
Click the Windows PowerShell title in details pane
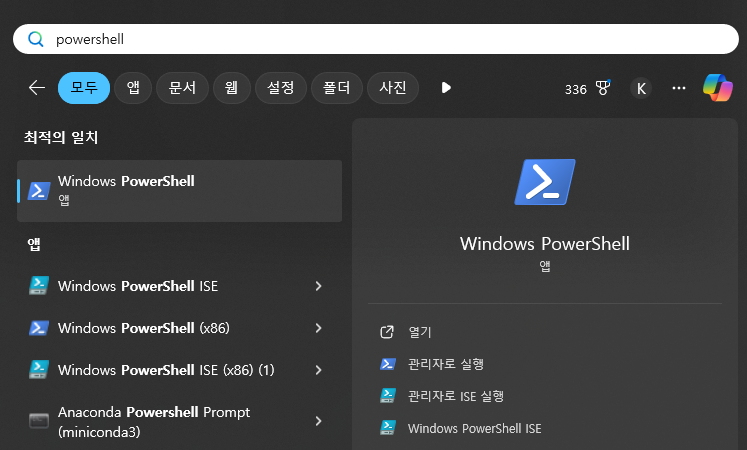[x=545, y=244]
